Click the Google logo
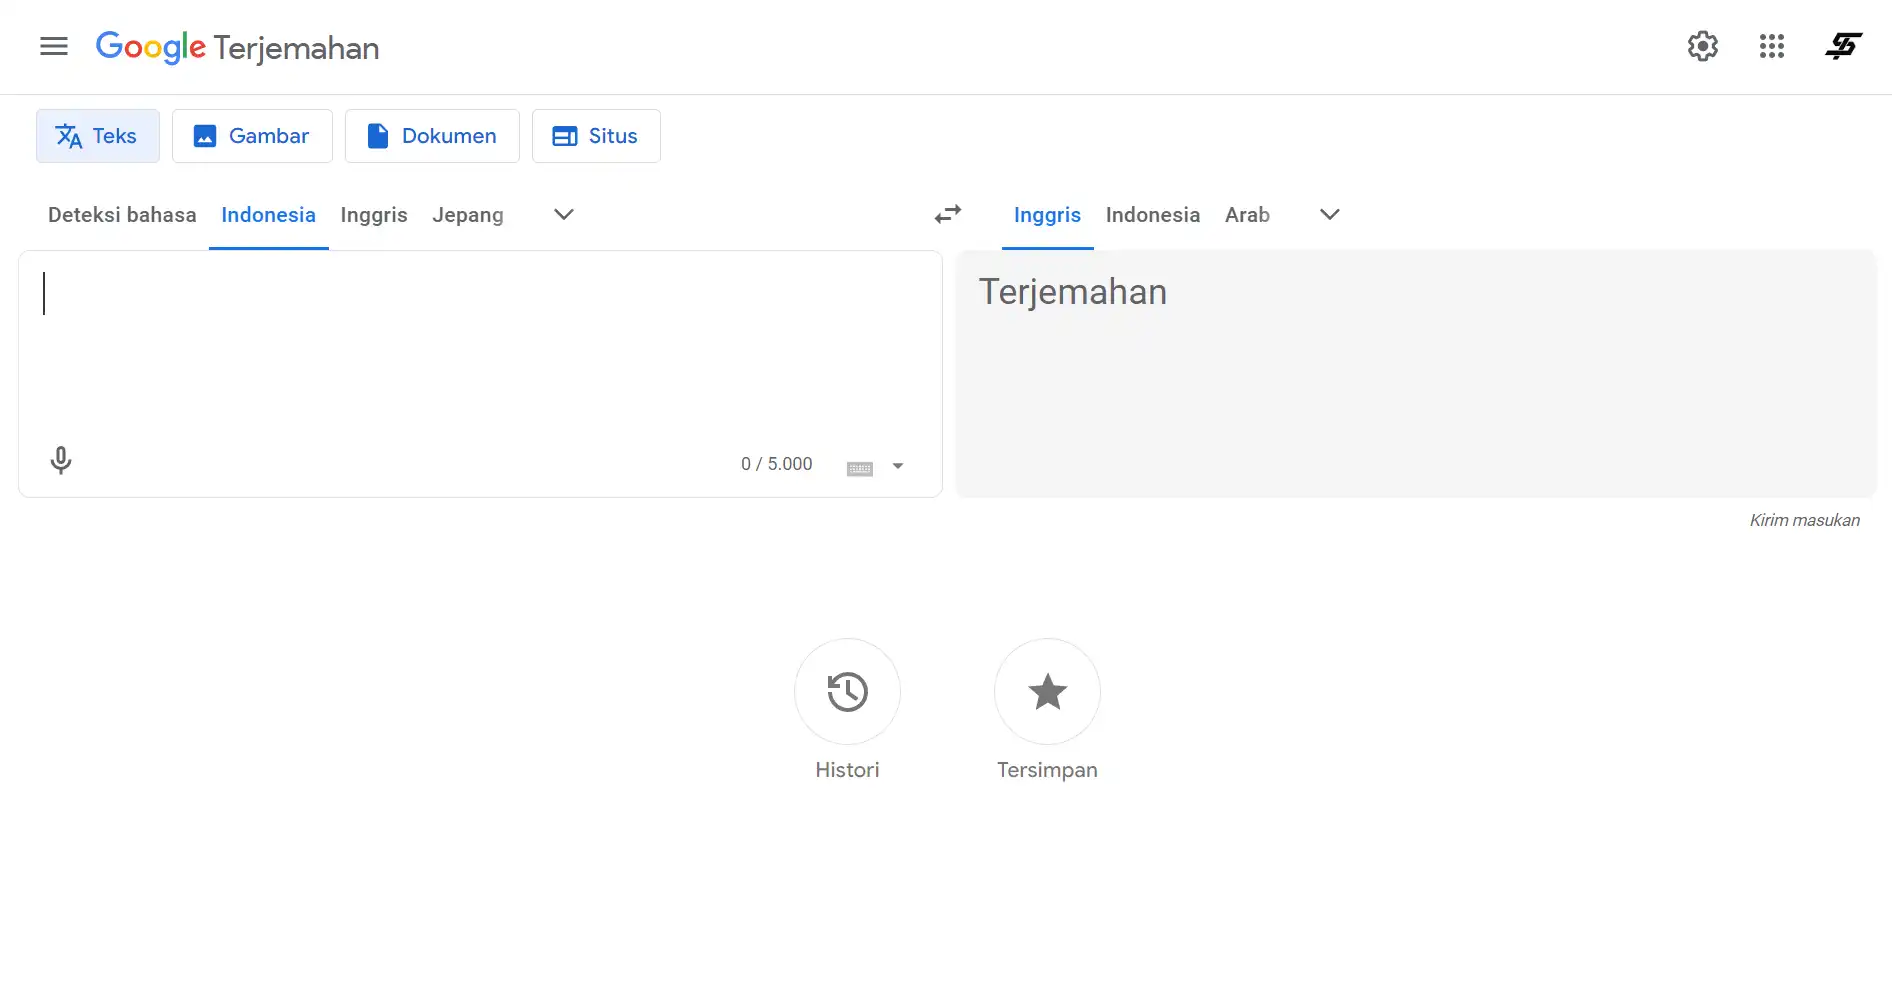The width and height of the screenshot is (1892, 991). pos(151,47)
